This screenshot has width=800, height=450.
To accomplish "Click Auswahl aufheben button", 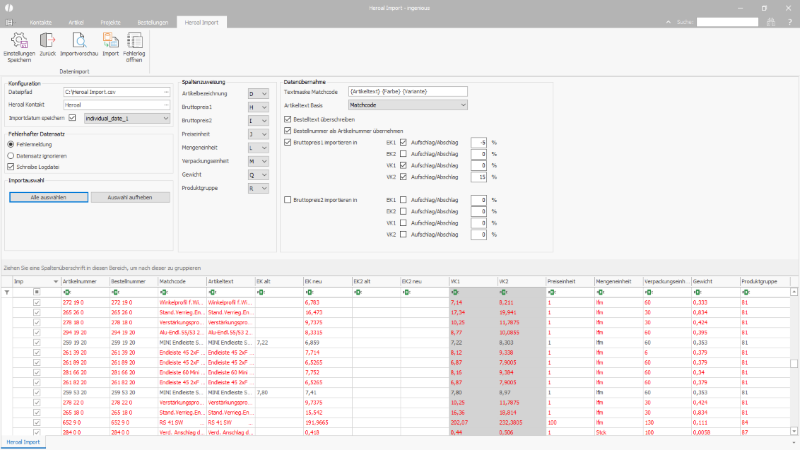I will pyautogui.click(x=130, y=197).
